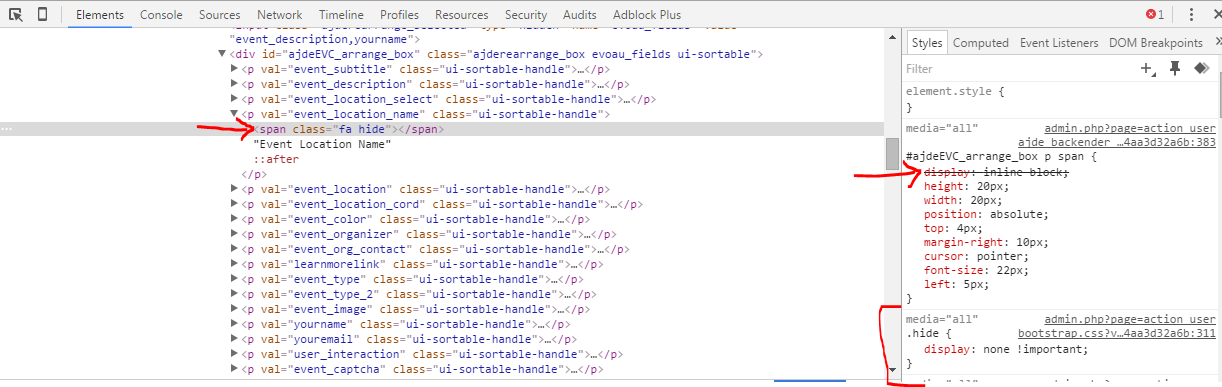The image size is (1222, 387).
Task: Open the Audits tab
Action: (x=580, y=15)
